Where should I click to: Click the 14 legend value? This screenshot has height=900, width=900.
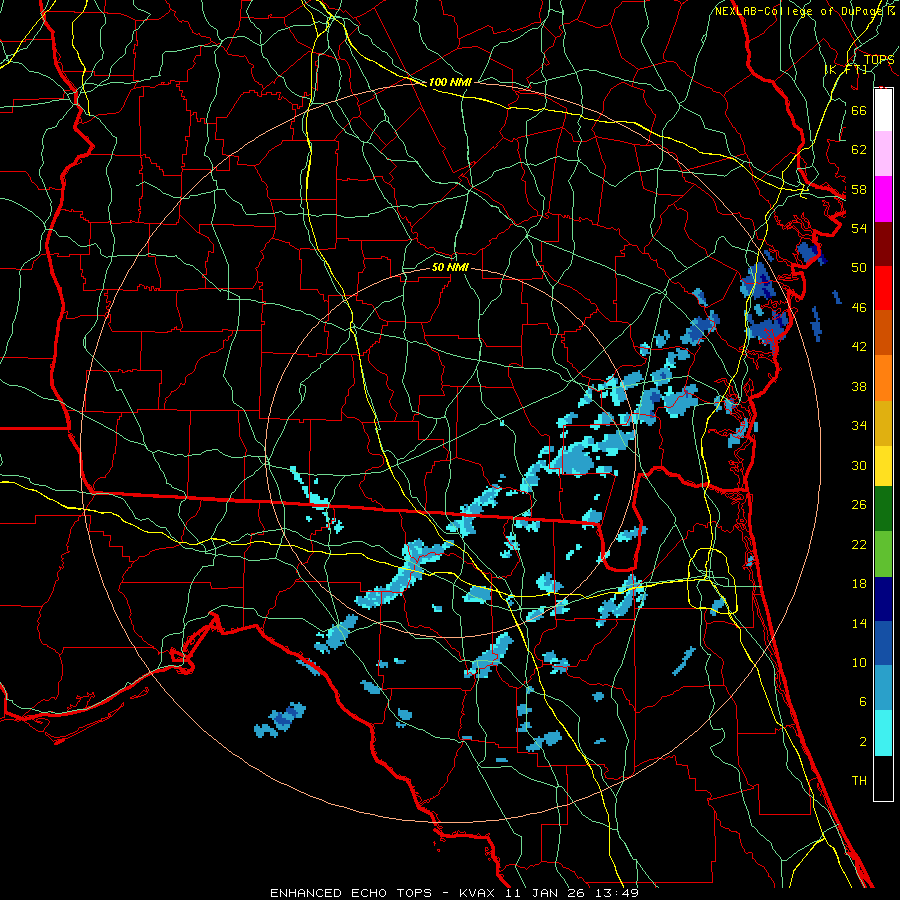[859, 623]
